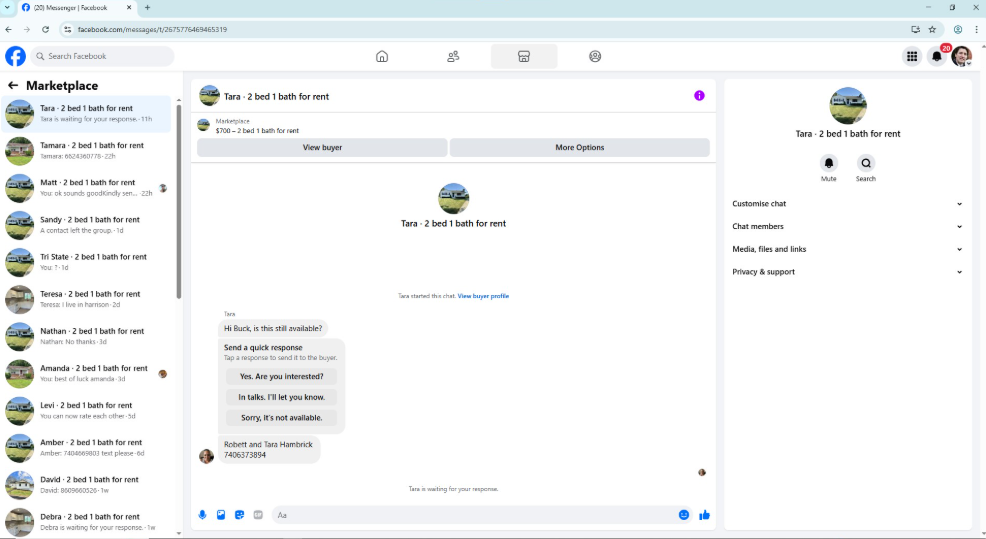
Task: Open the Facebook logo home link
Action: (x=16, y=56)
